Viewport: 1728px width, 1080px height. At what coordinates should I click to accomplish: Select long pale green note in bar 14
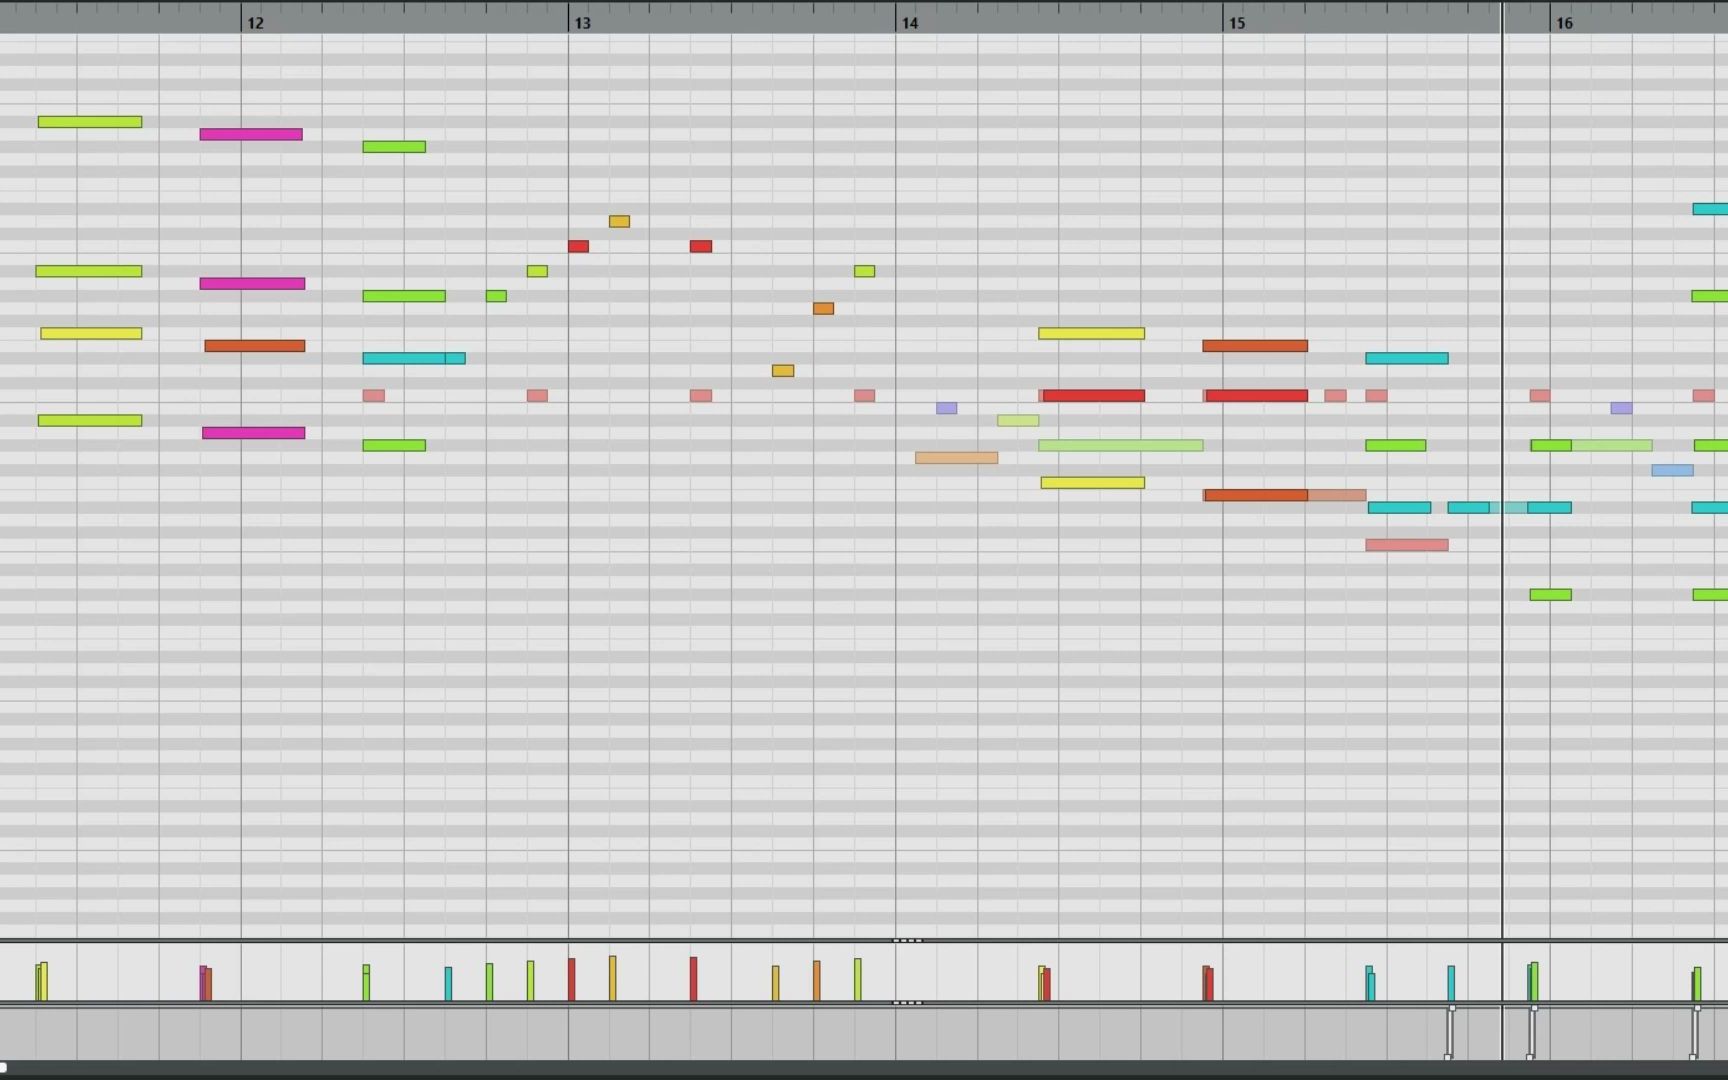point(1120,446)
